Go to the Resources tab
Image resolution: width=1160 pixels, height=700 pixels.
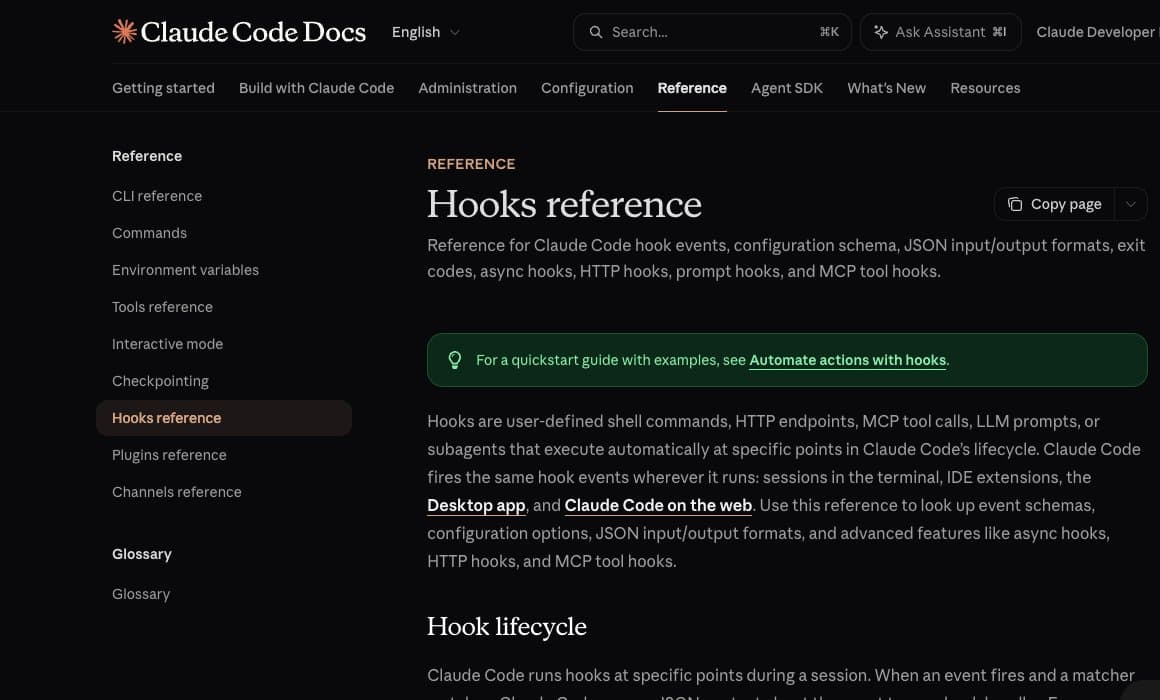985,88
